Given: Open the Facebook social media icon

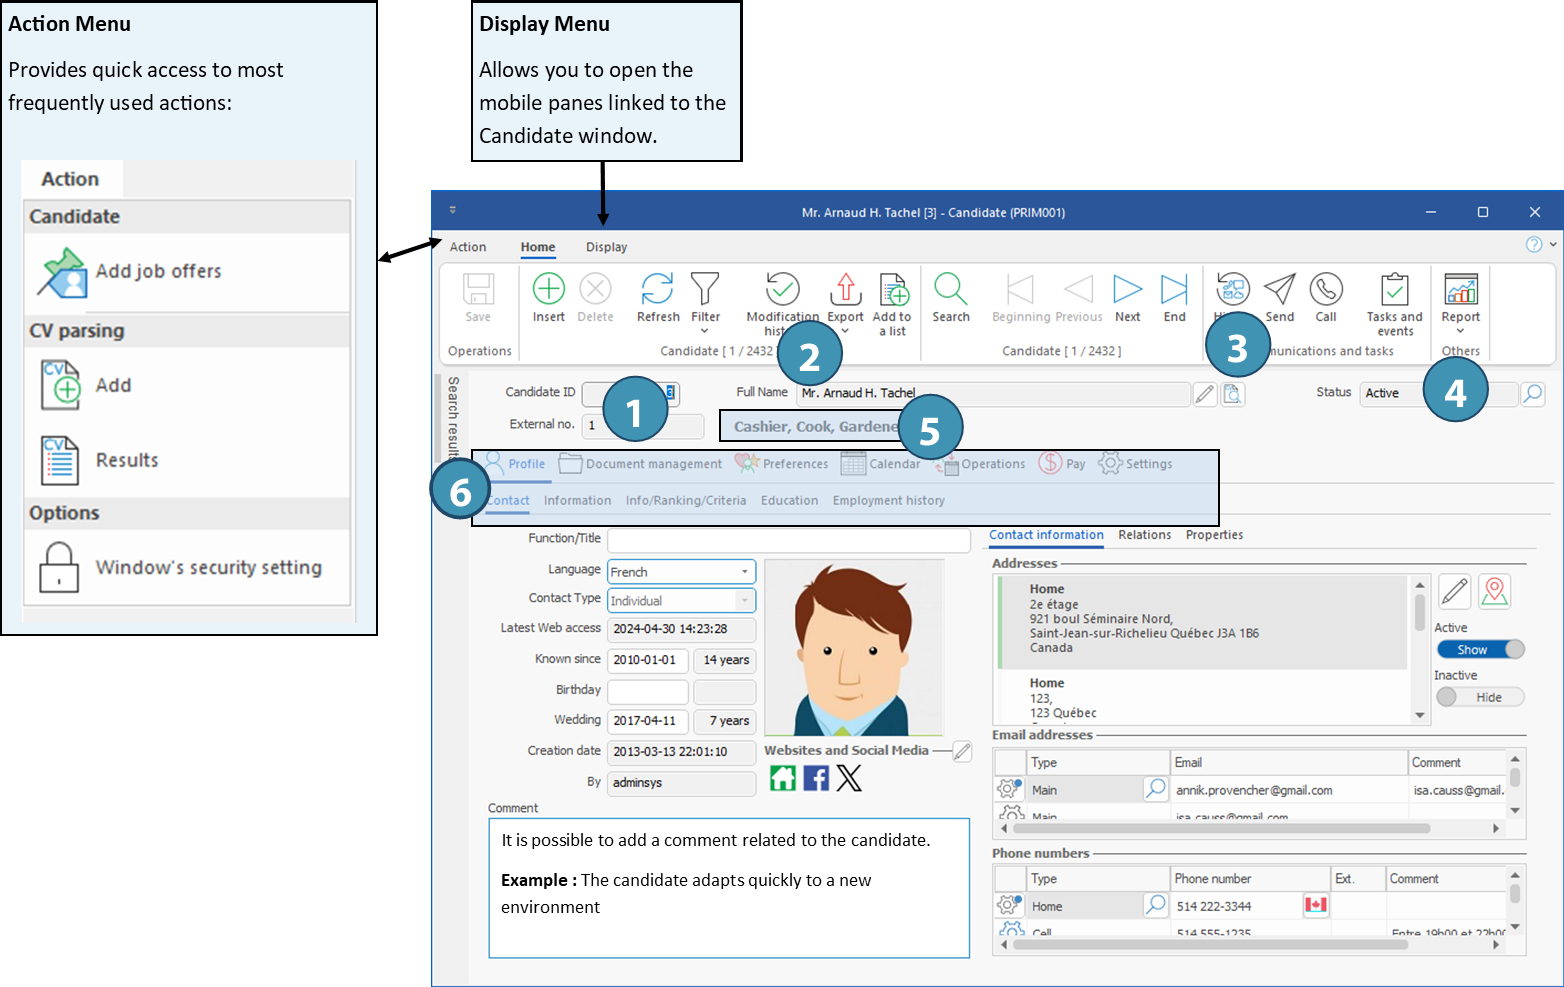Looking at the screenshot, I should click(x=816, y=778).
